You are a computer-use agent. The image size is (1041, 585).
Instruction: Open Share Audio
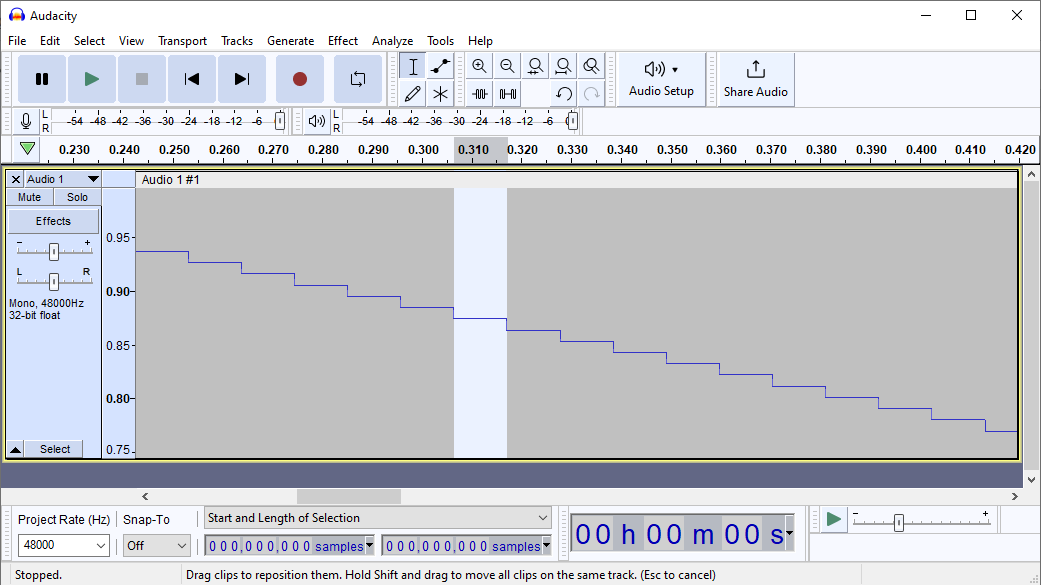pos(756,79)
